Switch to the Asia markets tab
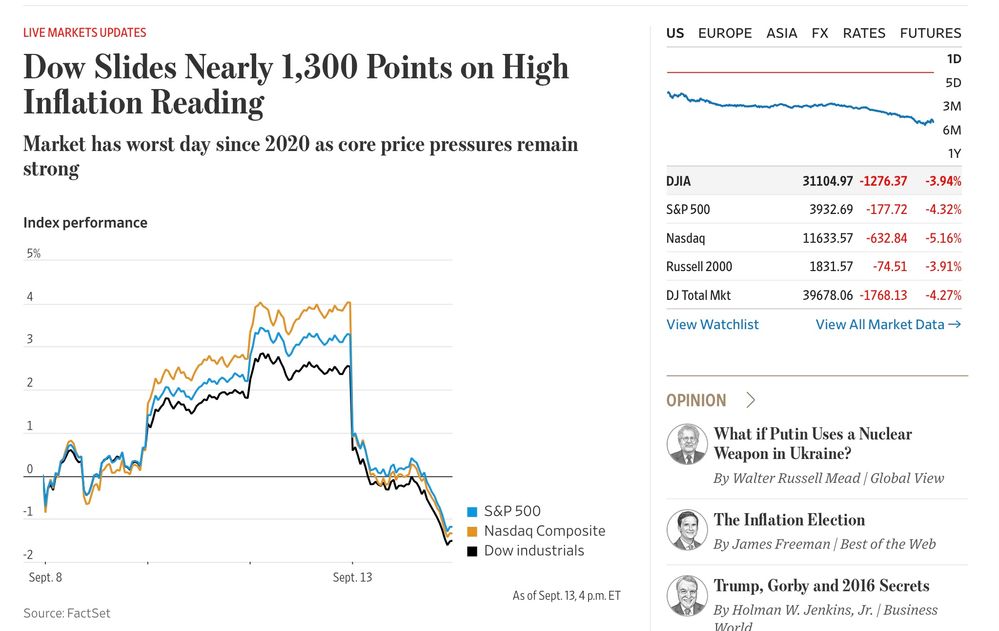Image resolution: width=999 pixels, height=631 pixels. (782, 33)
